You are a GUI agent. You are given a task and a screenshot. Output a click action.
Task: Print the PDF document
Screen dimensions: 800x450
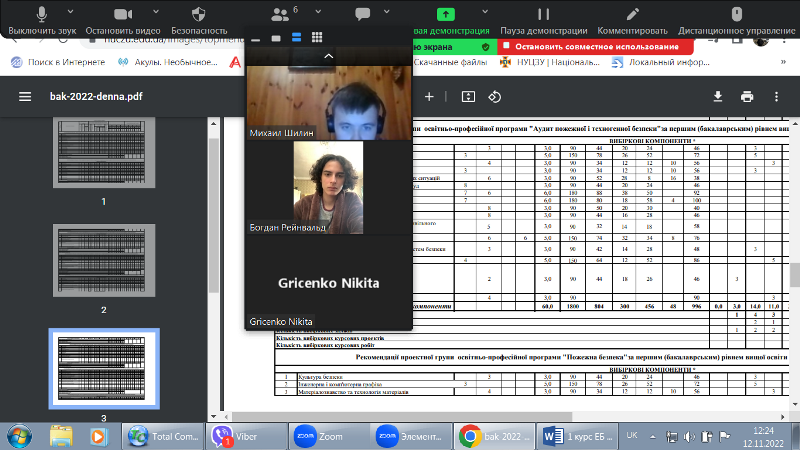click(746, 97)
